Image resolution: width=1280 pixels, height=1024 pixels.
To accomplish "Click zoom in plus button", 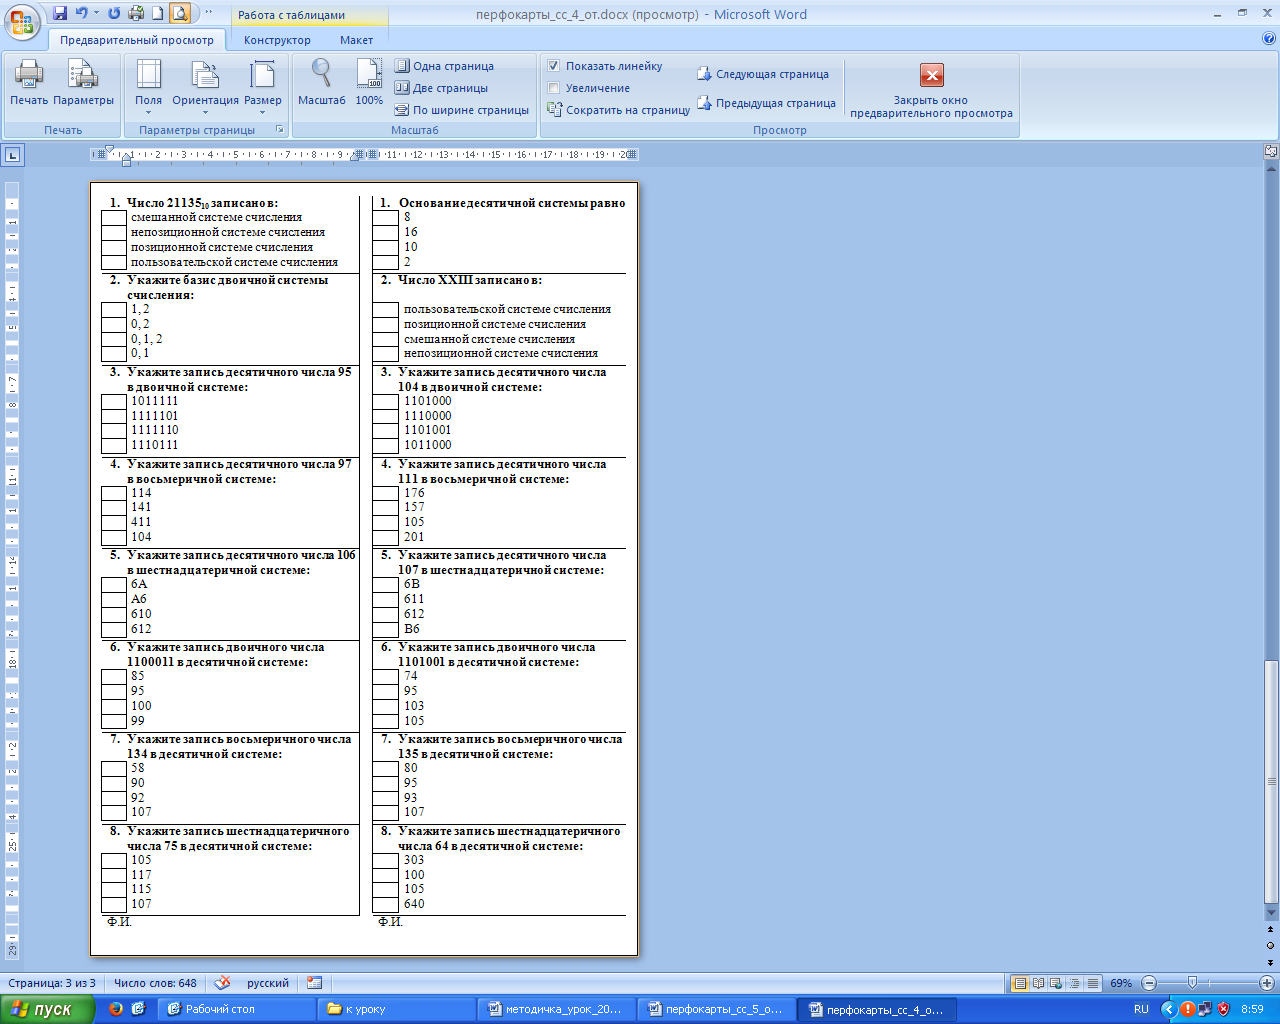I will (x=1267, y=983).
